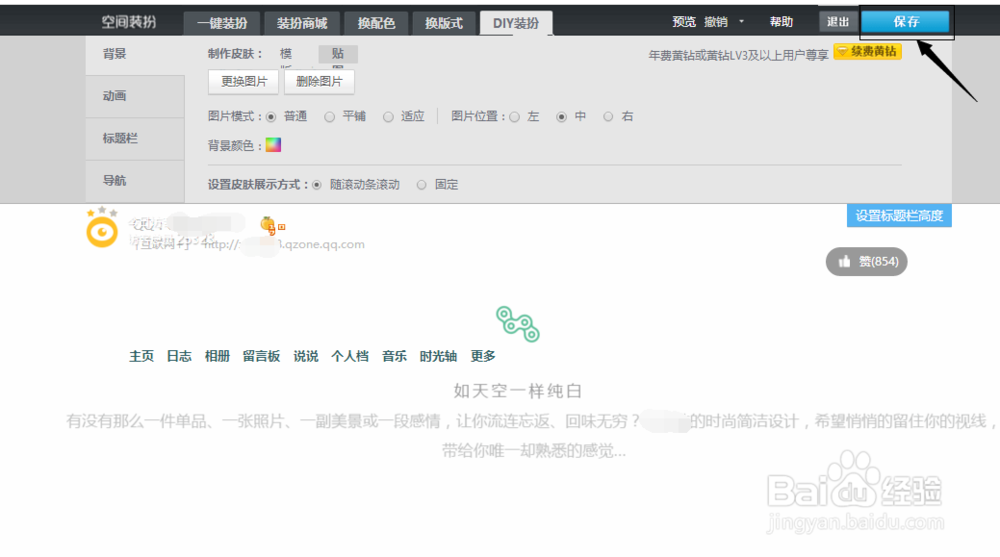Open the 撤销 dropdown arrow
Screen dimensions: 1000x557
coord(741,22)
